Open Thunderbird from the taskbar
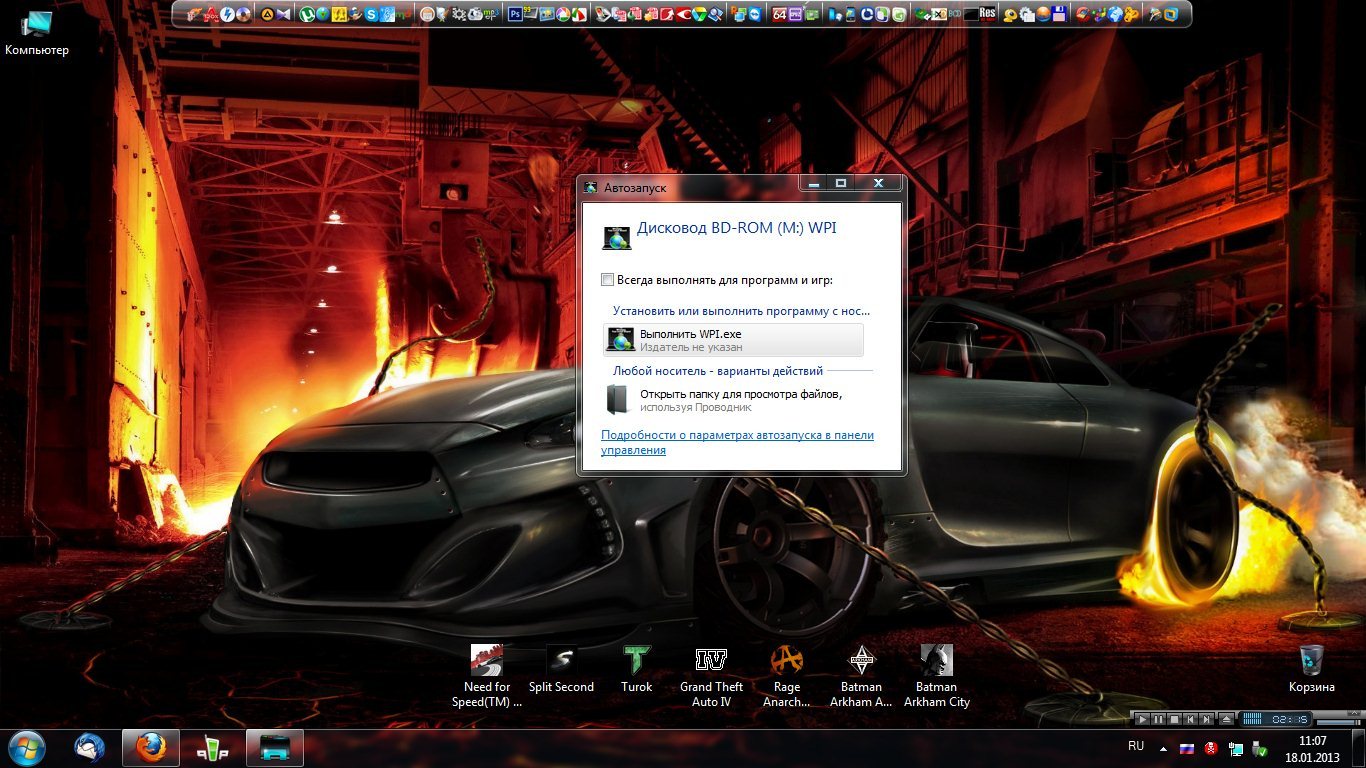 pos(90,748)
